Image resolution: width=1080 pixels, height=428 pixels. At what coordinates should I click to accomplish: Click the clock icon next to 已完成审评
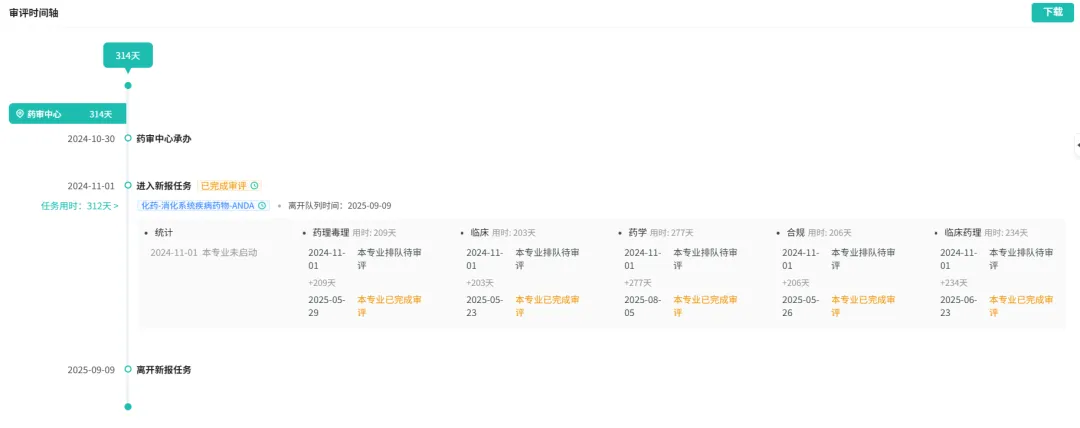tap(254, 186)
